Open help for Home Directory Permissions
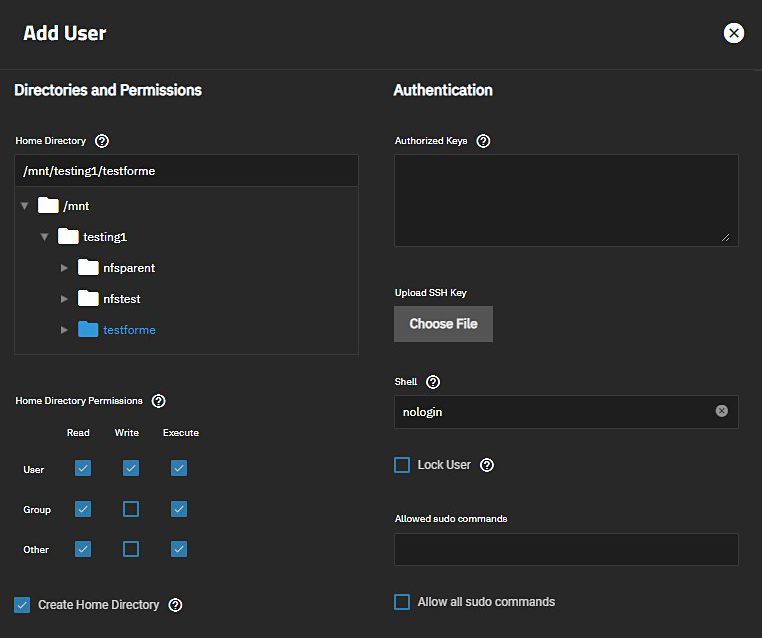 (x=158, y=401)
